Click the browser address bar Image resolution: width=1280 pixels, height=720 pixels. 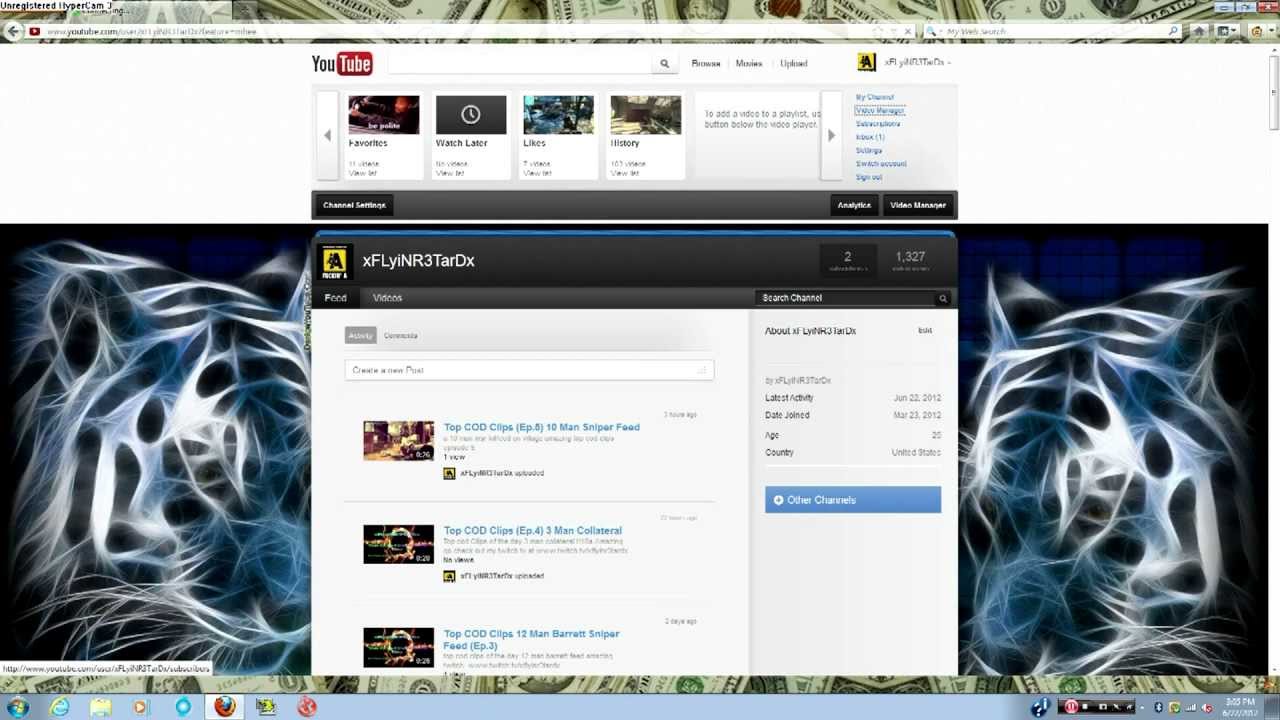tap(450, 31)
